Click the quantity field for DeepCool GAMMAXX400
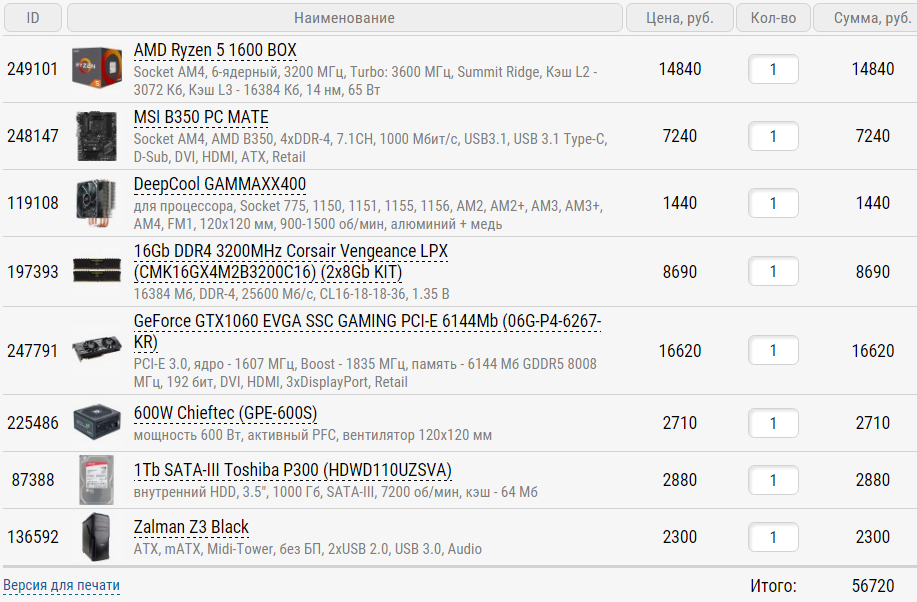 pos(773,203)
